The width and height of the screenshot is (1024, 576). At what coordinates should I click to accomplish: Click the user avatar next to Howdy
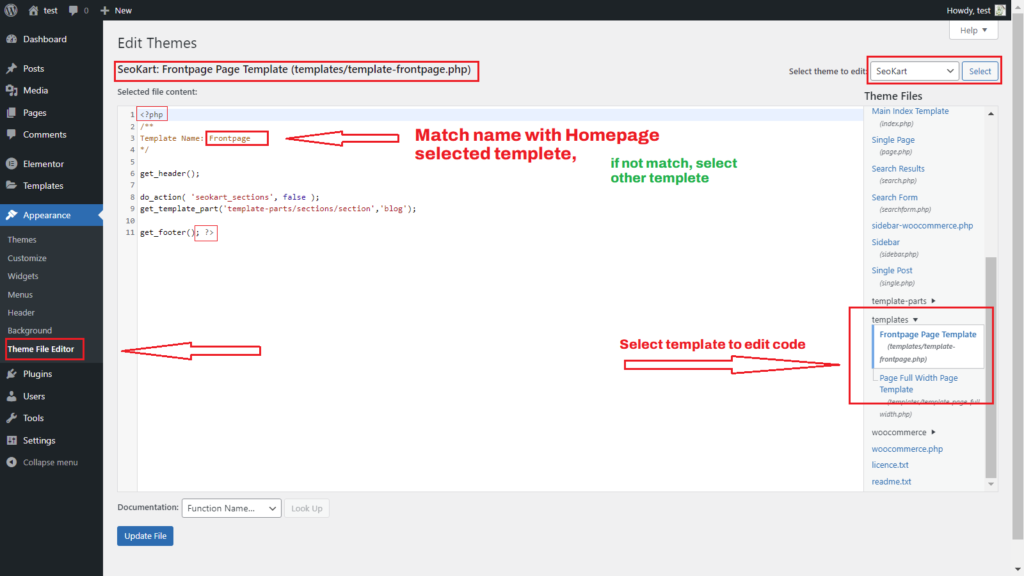(1000, 10)
